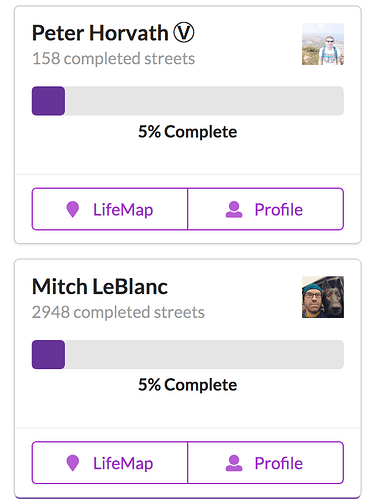379x499 pixels.
Task: Click Mitch LeBlanc's purple progress bar
Action: (x=48, y=354)
